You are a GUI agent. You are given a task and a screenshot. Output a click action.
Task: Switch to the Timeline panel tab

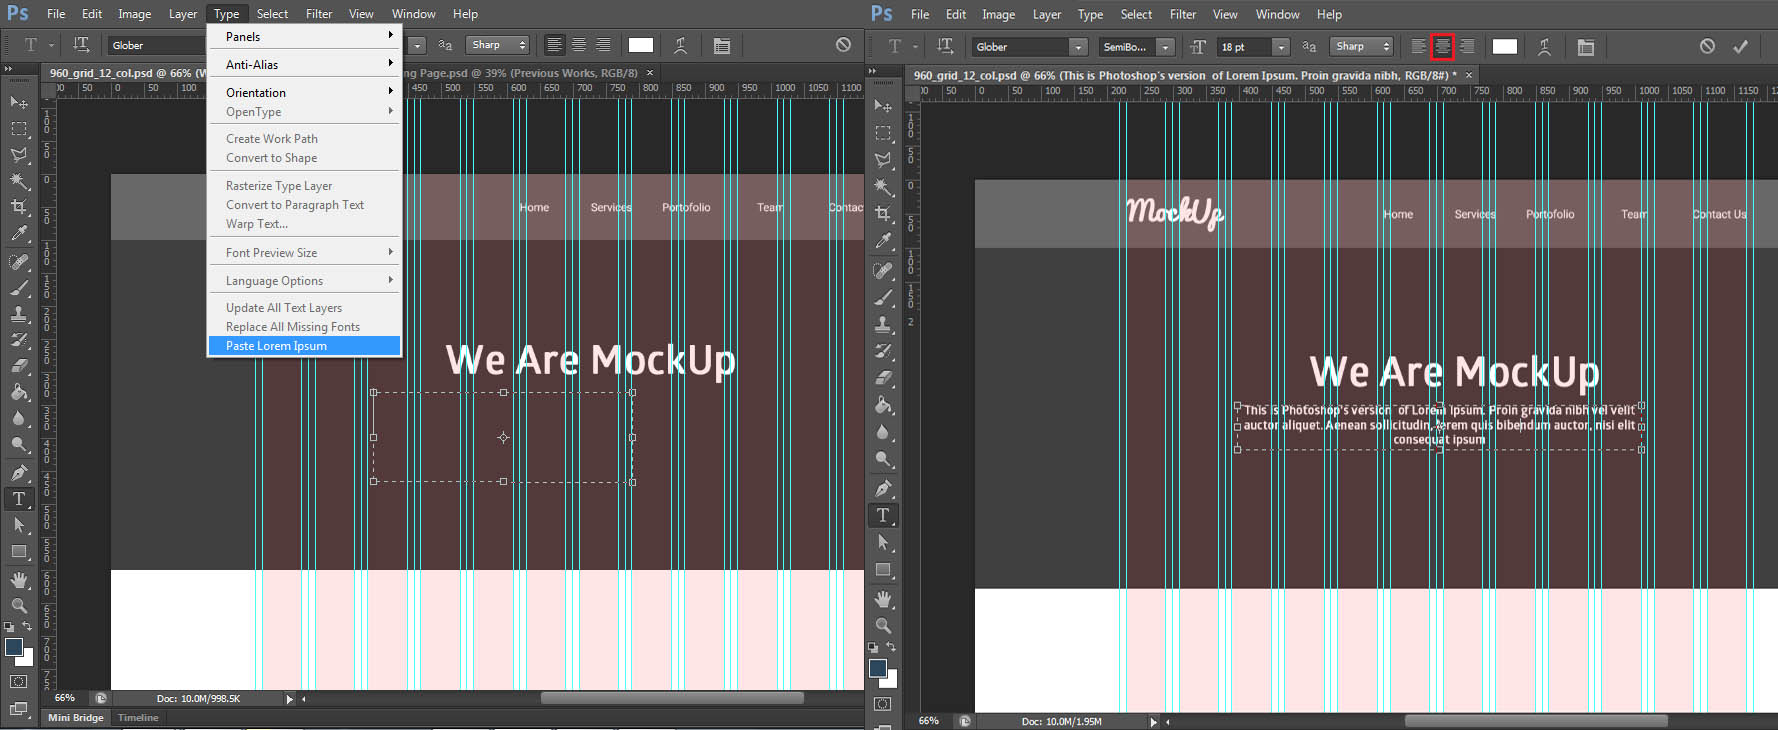(x=138, y=717)
